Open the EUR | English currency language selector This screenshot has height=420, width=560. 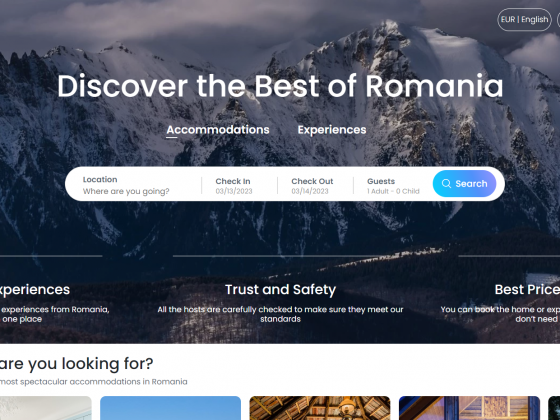coord(524,20)
